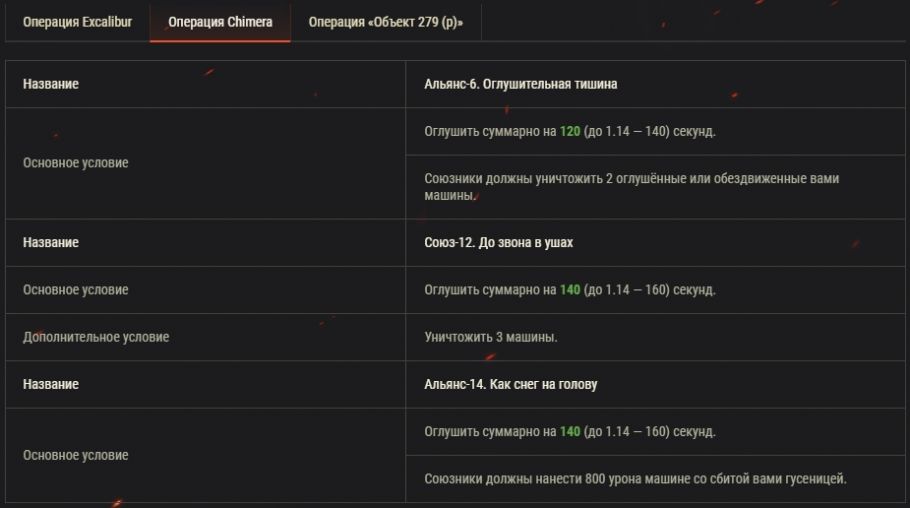910x508 pixels.
Task: Select the Уничтожить 3 машины cell
Action: [x=491, y=337]
